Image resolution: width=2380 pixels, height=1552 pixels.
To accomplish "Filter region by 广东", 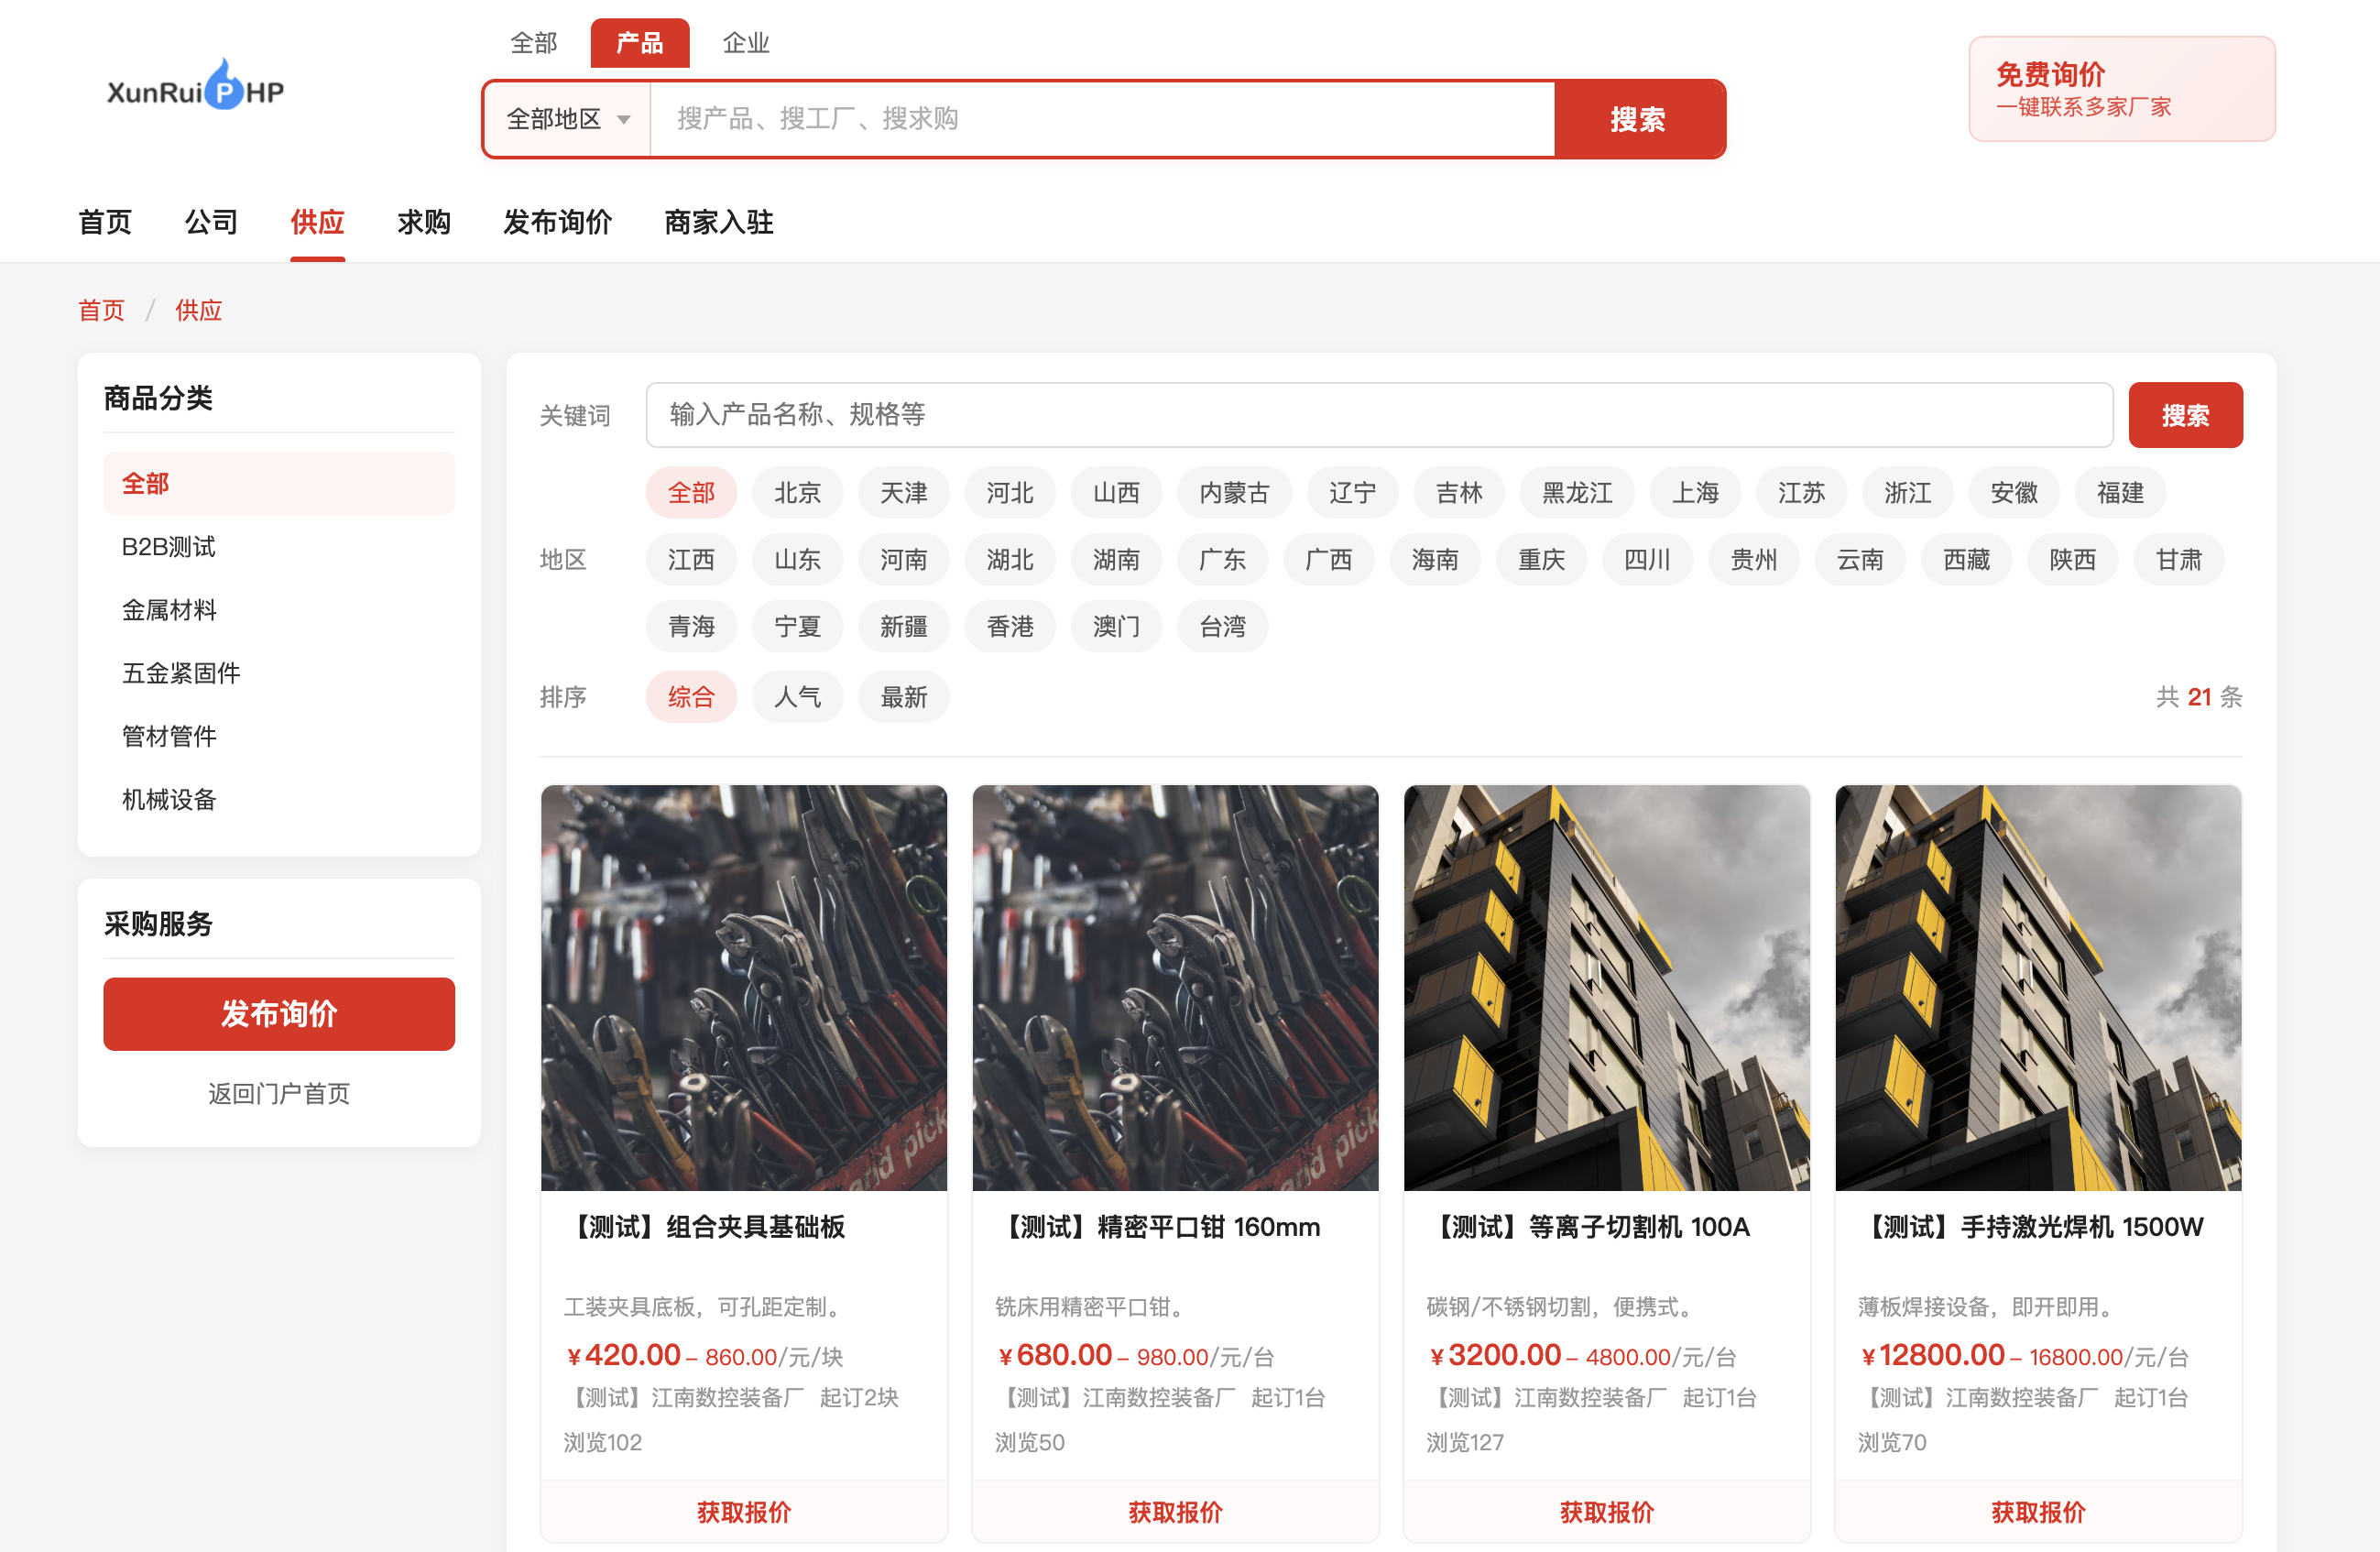I will (1222, 559).
